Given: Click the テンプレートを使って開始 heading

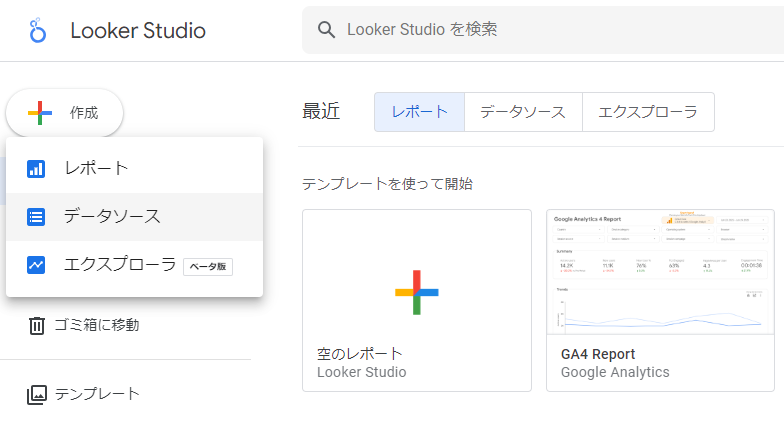Looking at the screenshot, I should coord(388,184).
